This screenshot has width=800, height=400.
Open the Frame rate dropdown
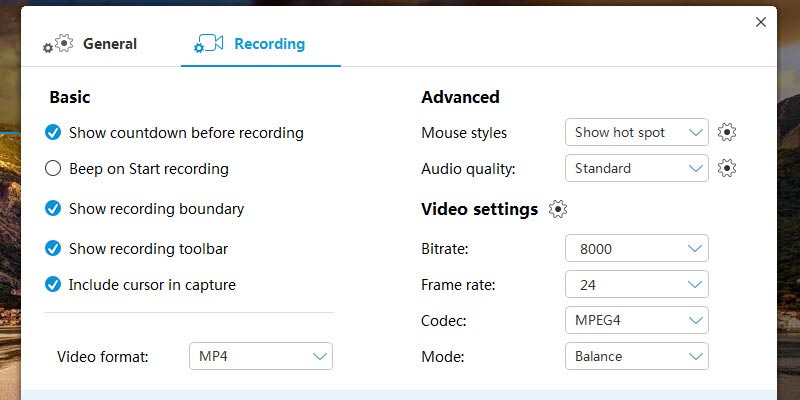pyautogui.click(x=636, y=285)
